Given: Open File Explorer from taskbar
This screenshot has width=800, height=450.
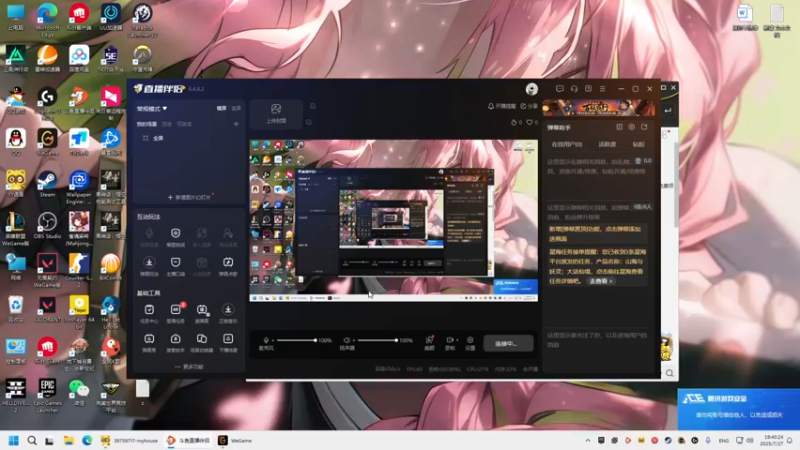Looking at the screenshot, I should [68, 440].
